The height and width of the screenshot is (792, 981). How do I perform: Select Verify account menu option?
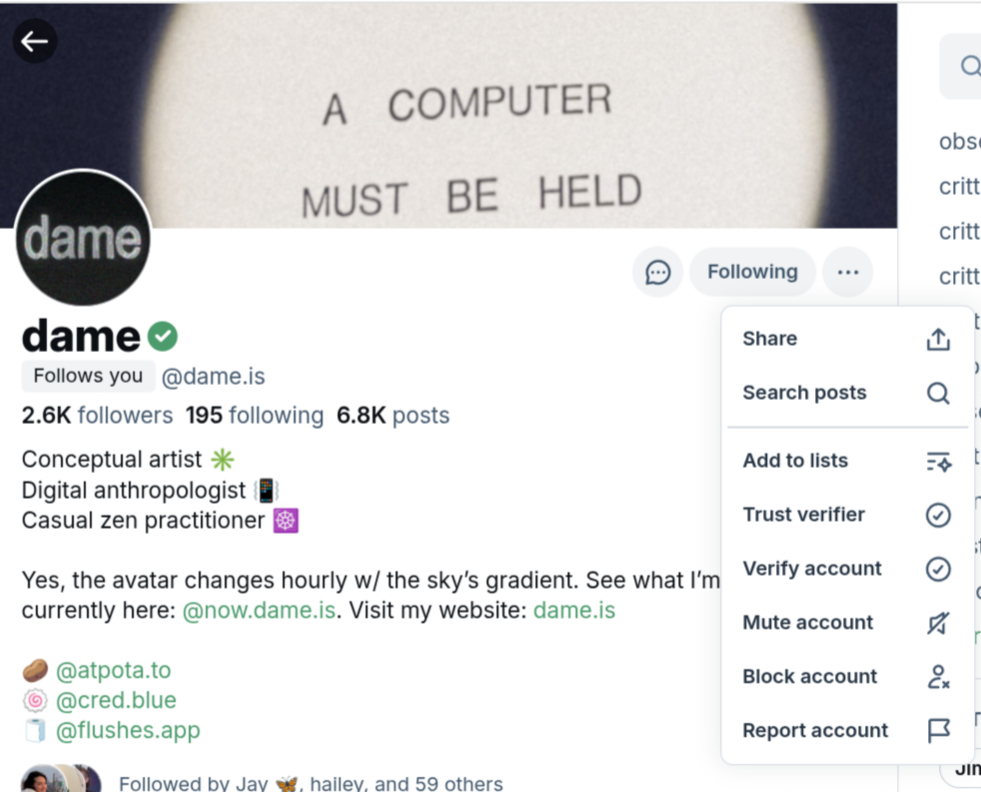812,569
